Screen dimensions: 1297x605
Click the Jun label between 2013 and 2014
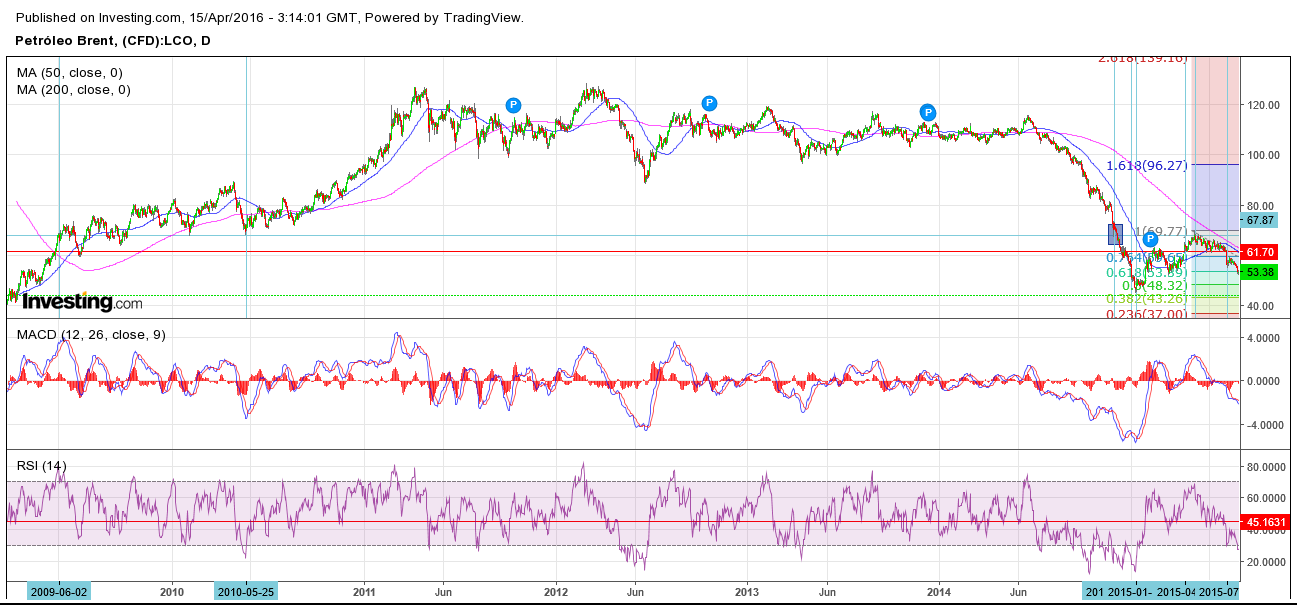828,591
